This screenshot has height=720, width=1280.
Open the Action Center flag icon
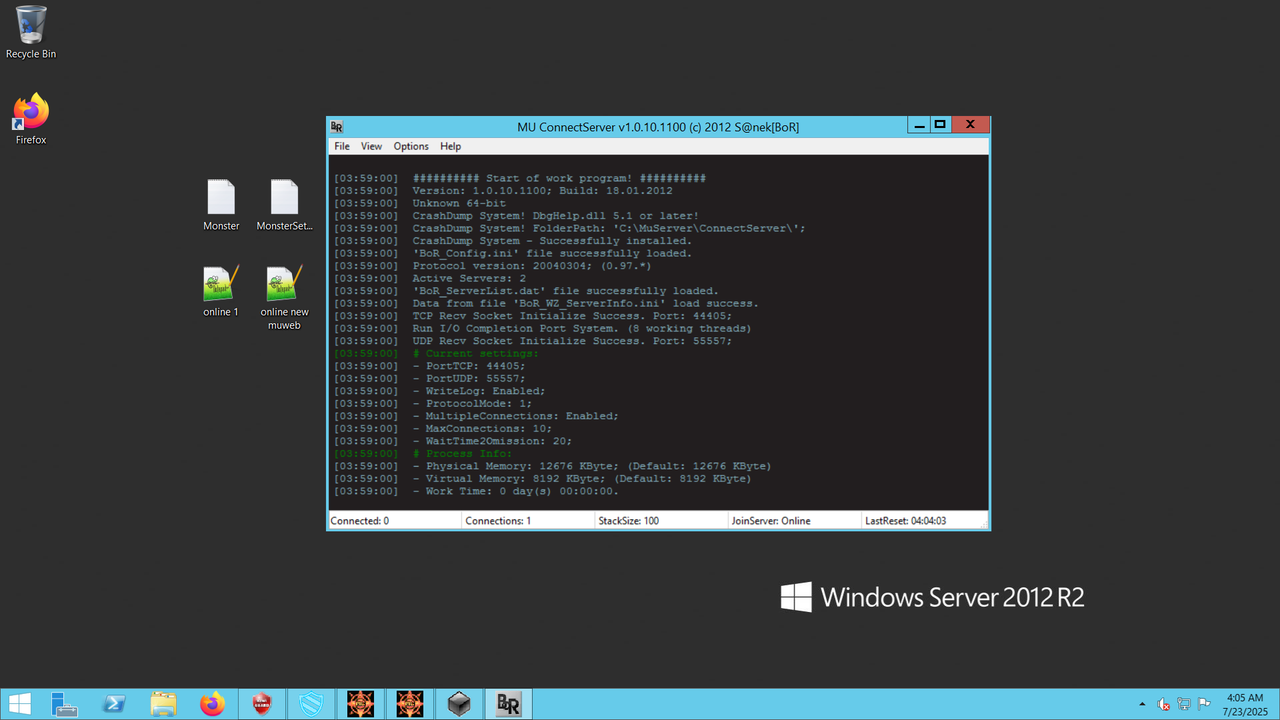point(1202,704)
